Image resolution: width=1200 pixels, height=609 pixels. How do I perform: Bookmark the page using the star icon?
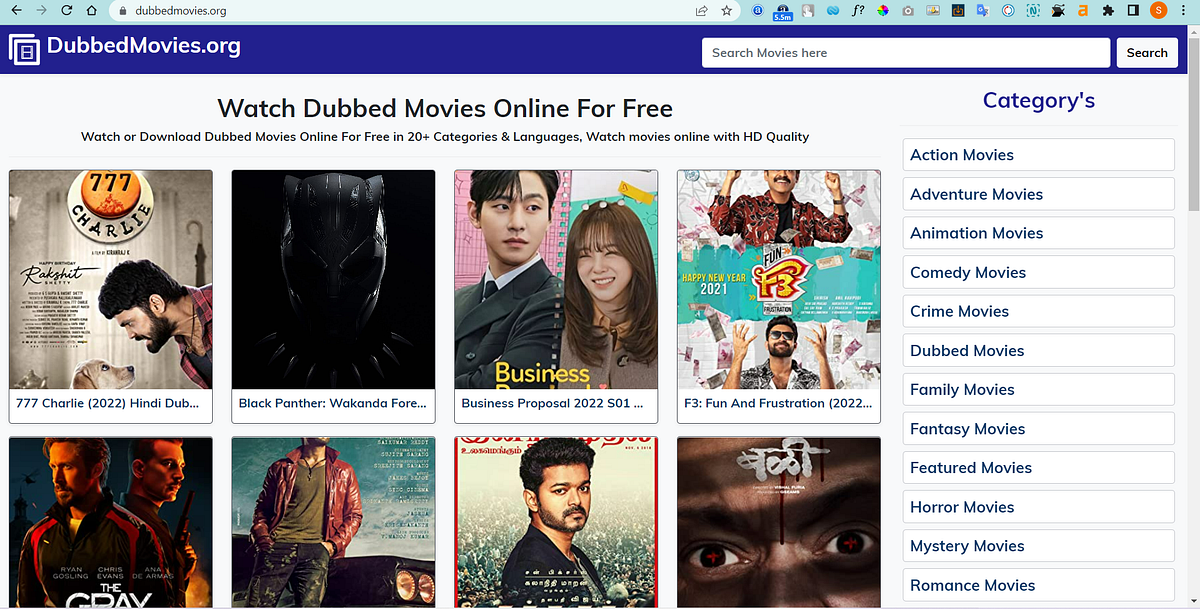[x=726, y=11]
